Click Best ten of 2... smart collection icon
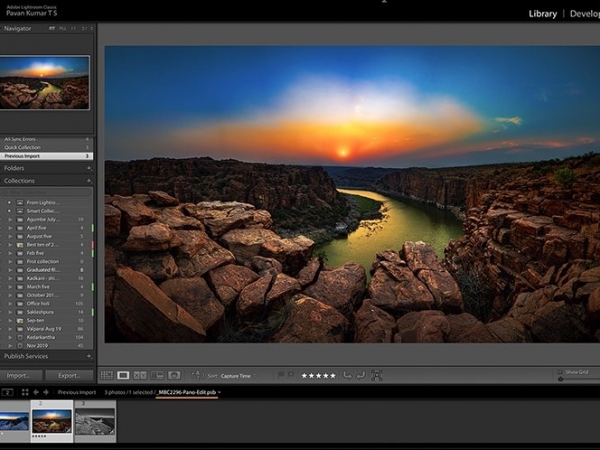Image resolution: width=600 pixels, height=450 pixels. pos(20,245)
